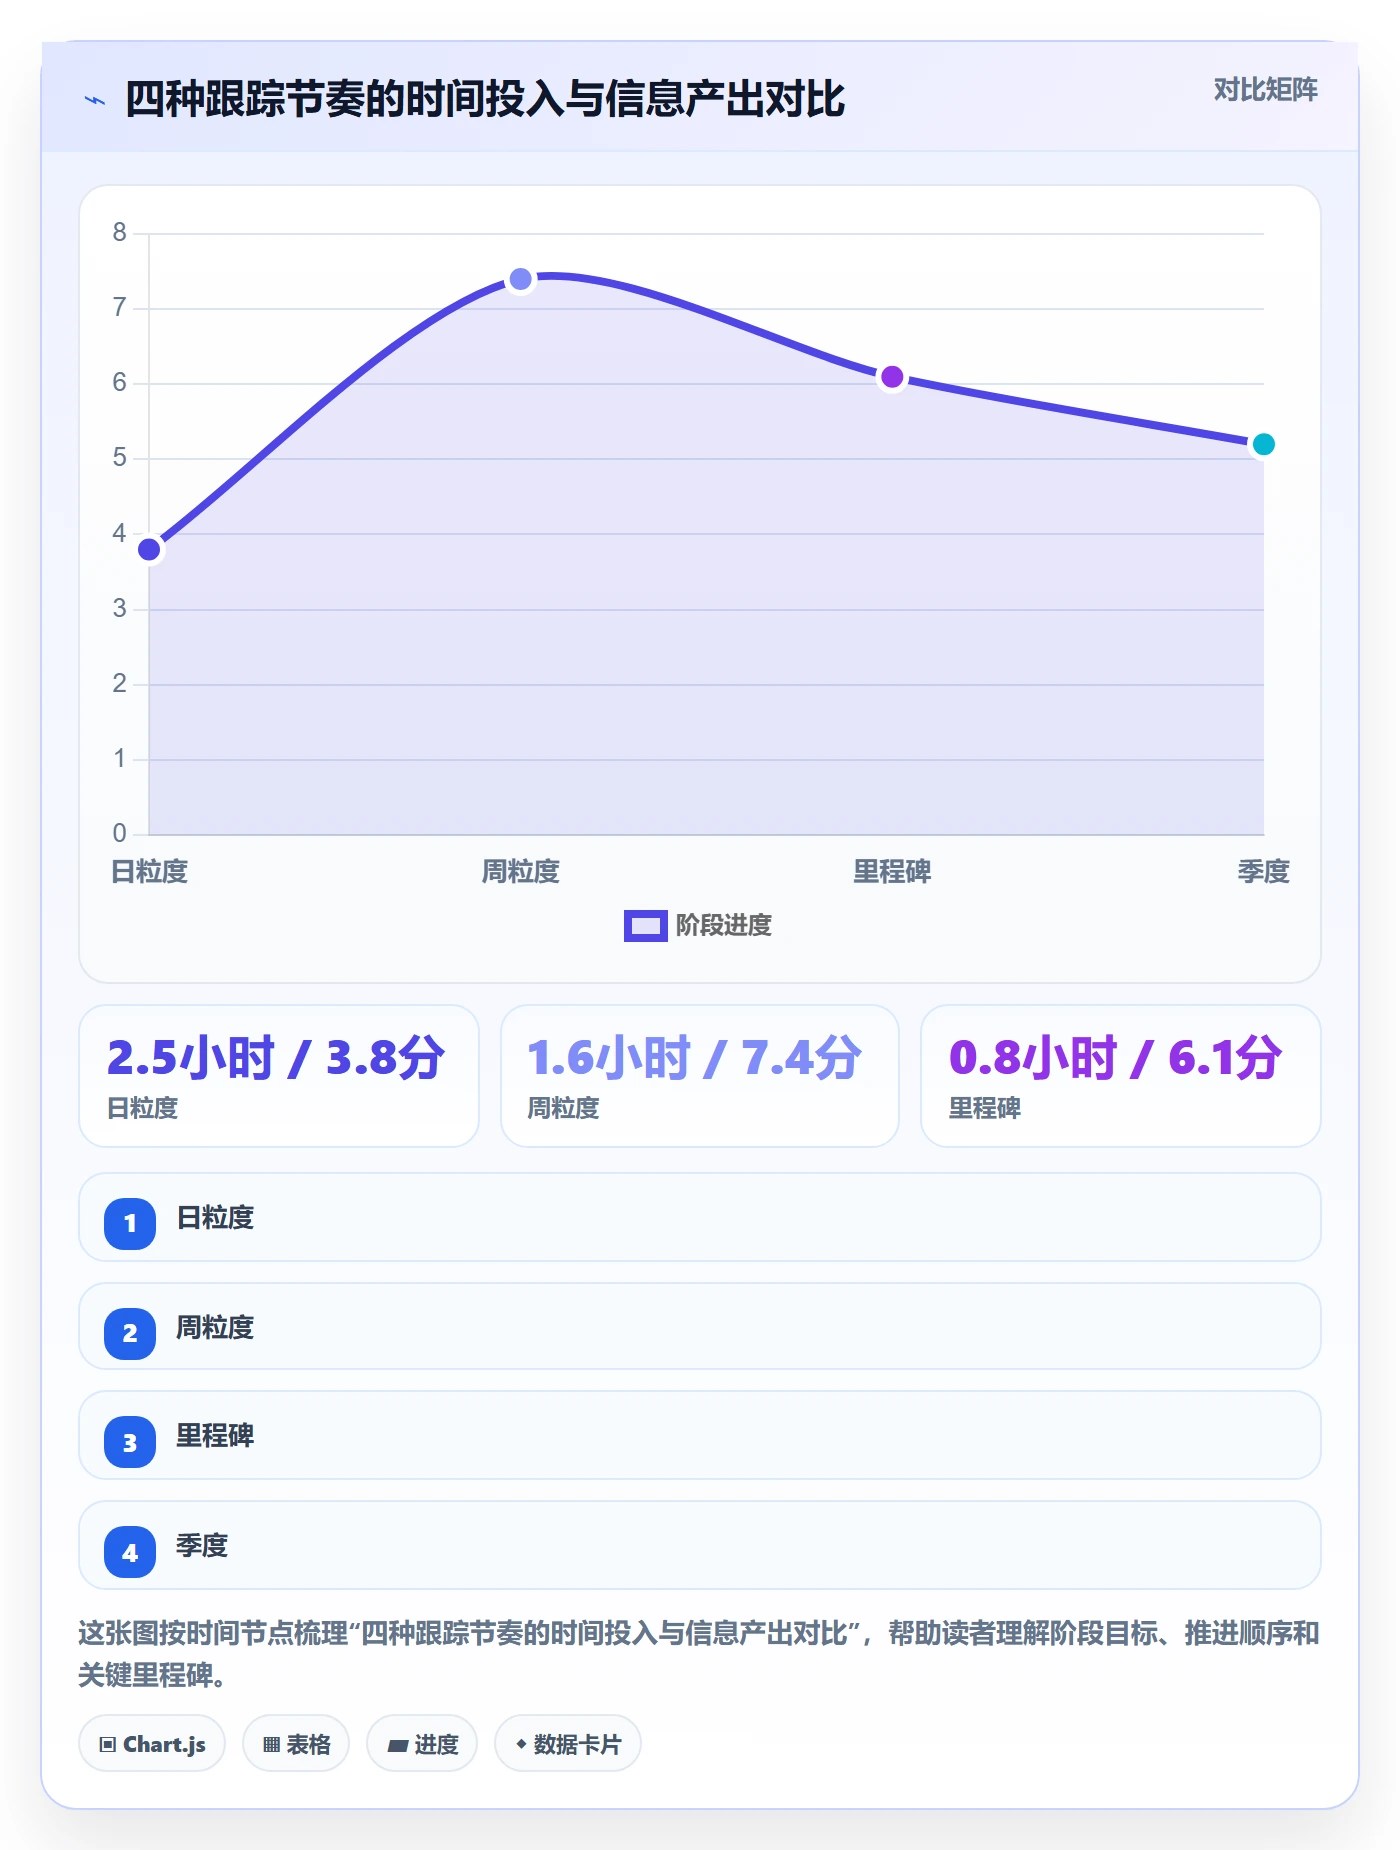Open the 1.6小时 / 7.4分 stat card
This screenshot has width=1400, height=1850.
pos(700,1076)
